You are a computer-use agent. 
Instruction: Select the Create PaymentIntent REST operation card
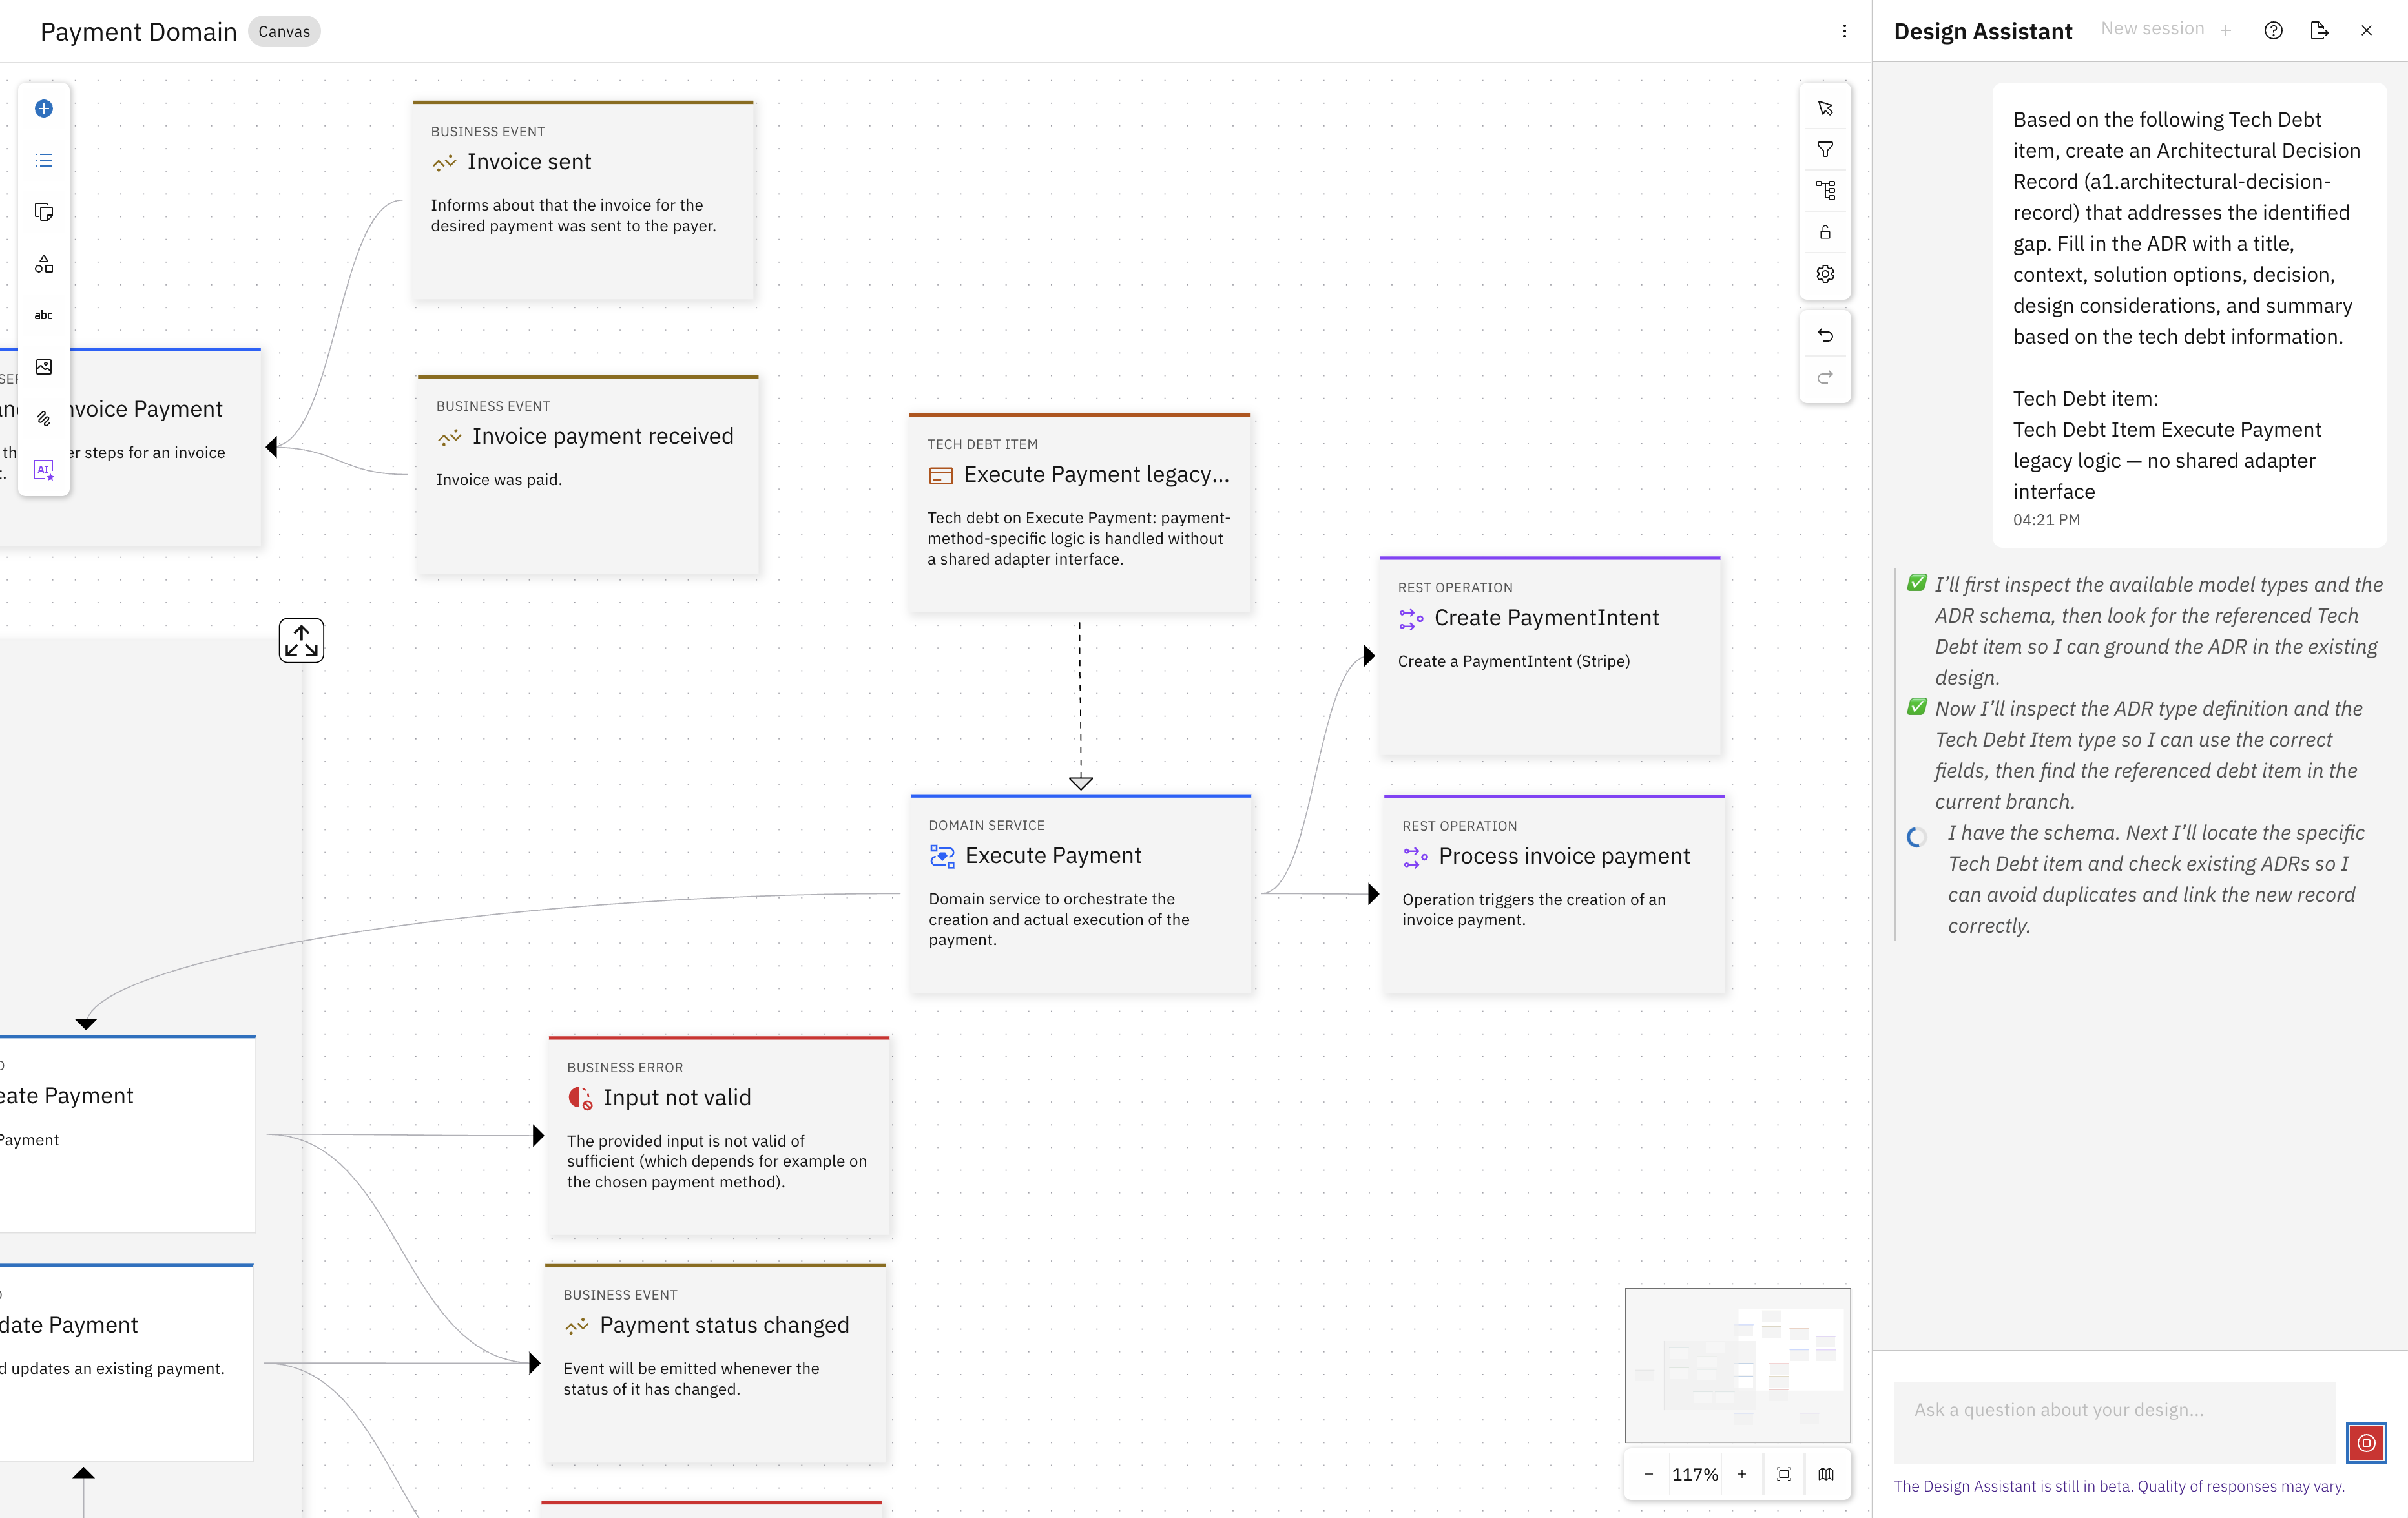1550,656
